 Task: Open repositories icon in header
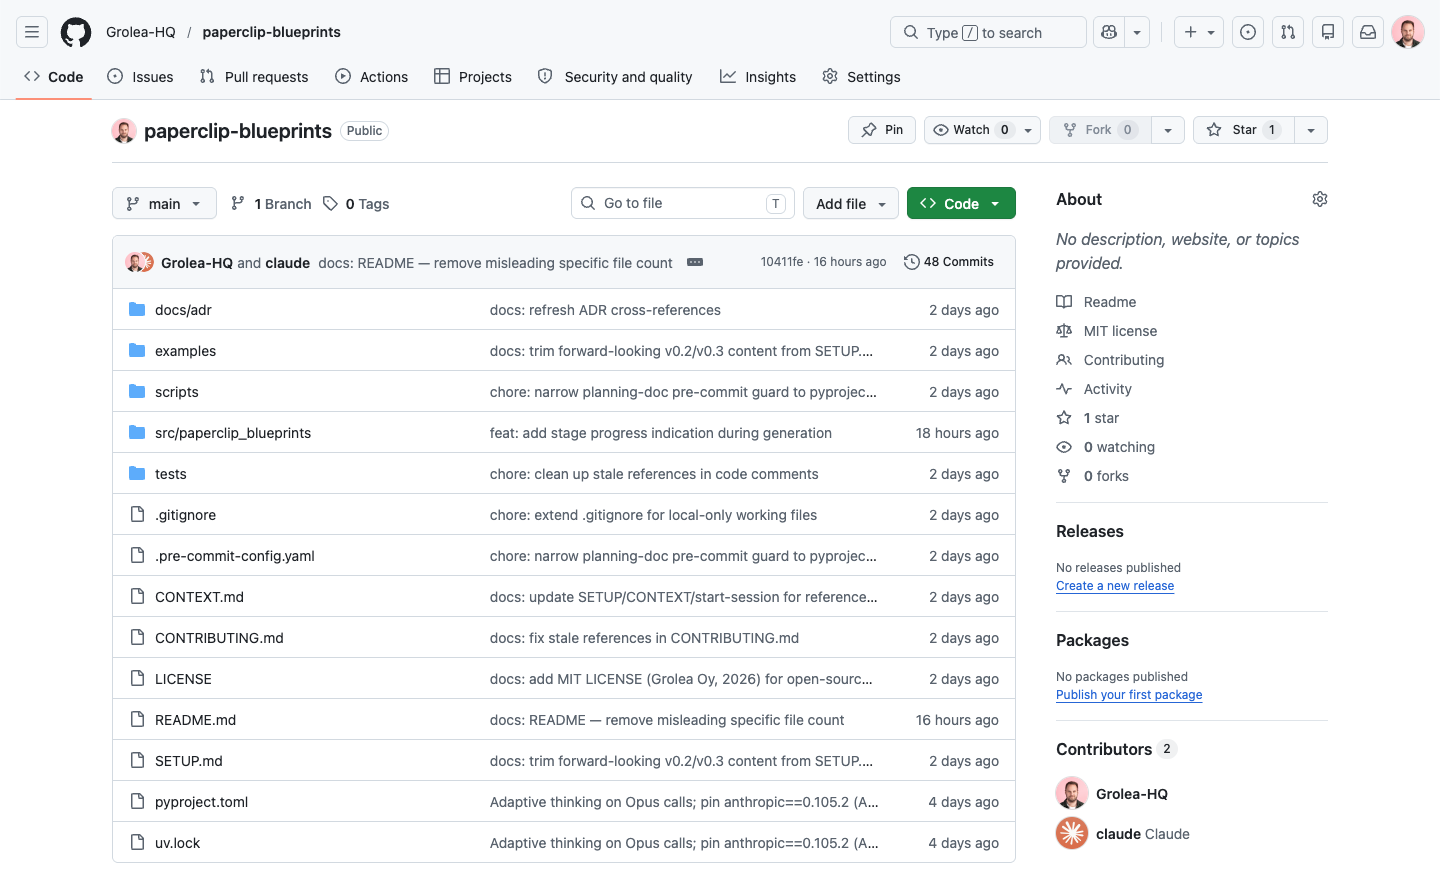(x=1328, y=32)
